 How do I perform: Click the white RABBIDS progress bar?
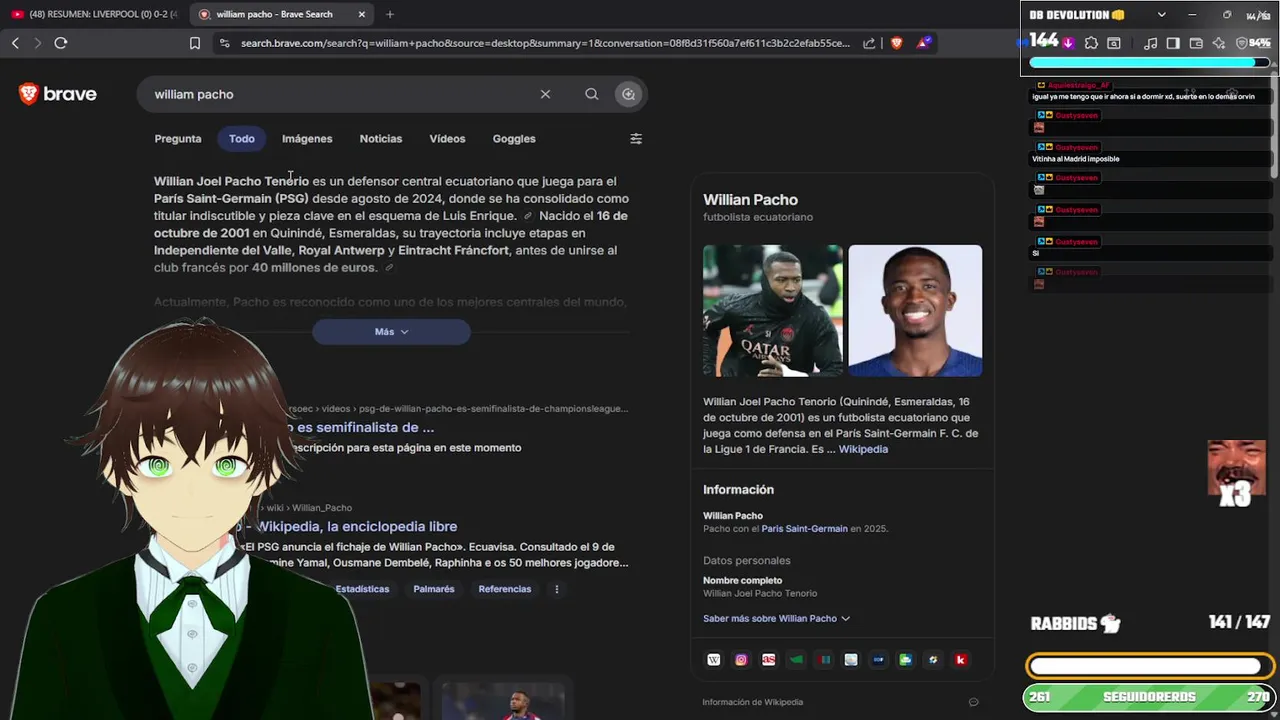click(x=1150, y=666)
